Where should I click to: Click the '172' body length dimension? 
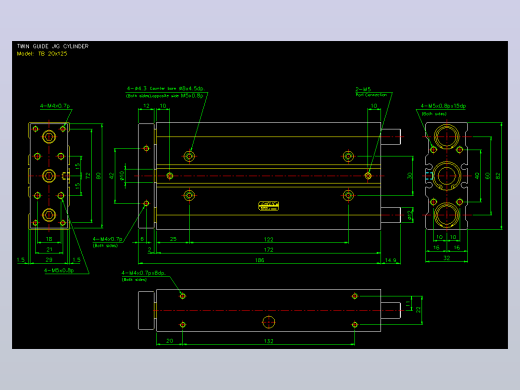(268, 250)
